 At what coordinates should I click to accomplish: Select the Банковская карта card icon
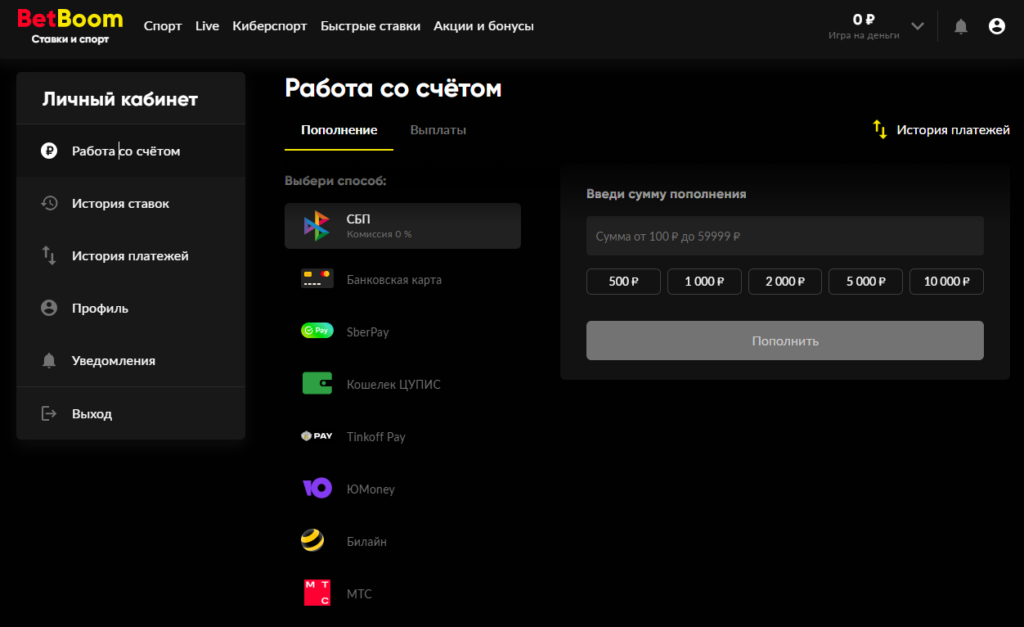[317, 279]
